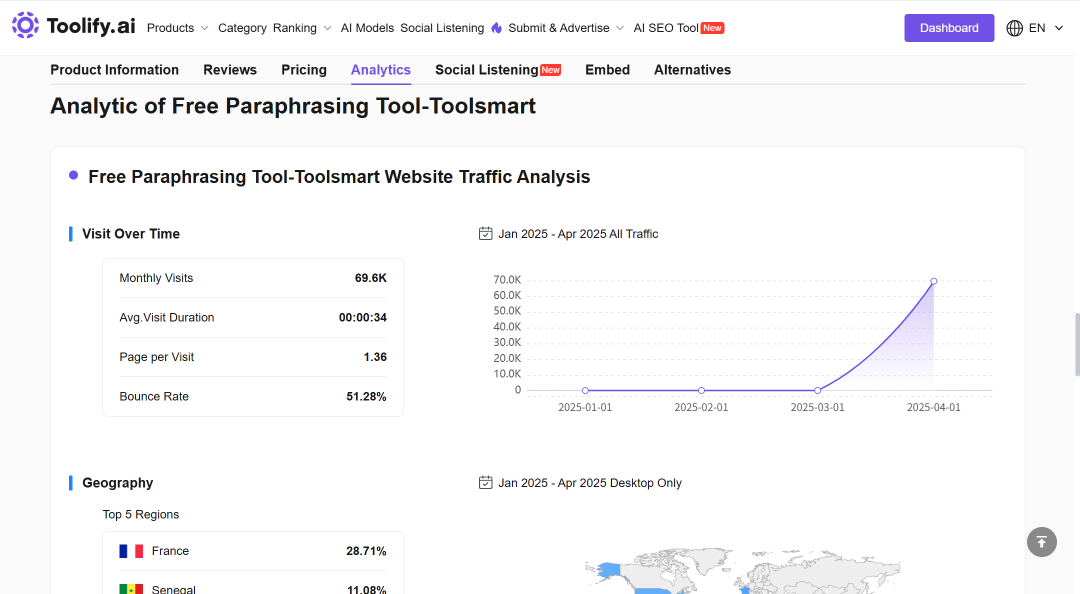Click the Geography section heading
The image size is (1080, 594).
coord(118,483)
